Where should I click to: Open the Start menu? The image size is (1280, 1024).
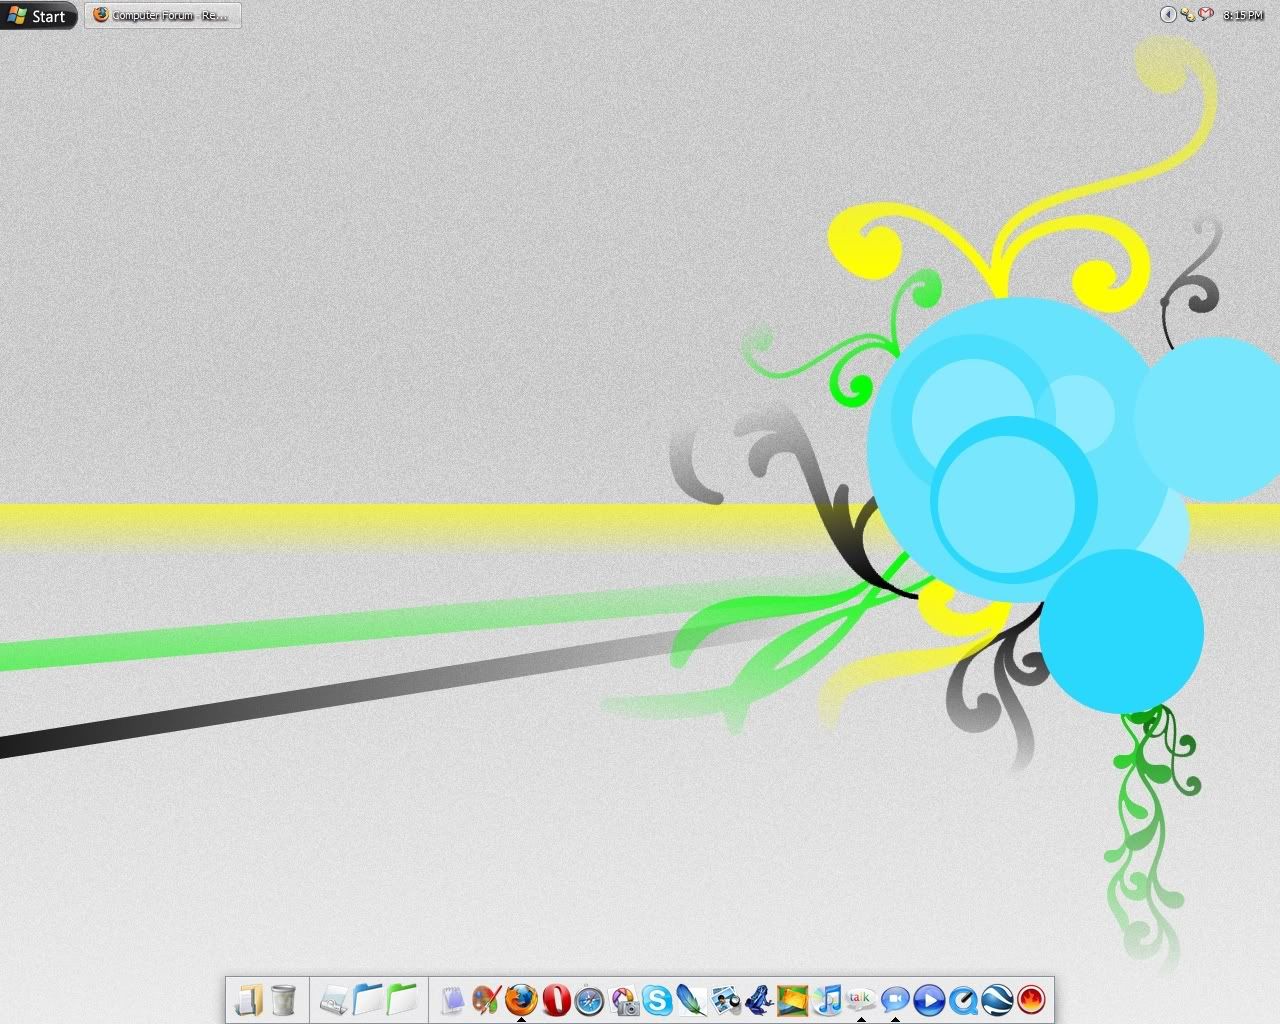38,15
